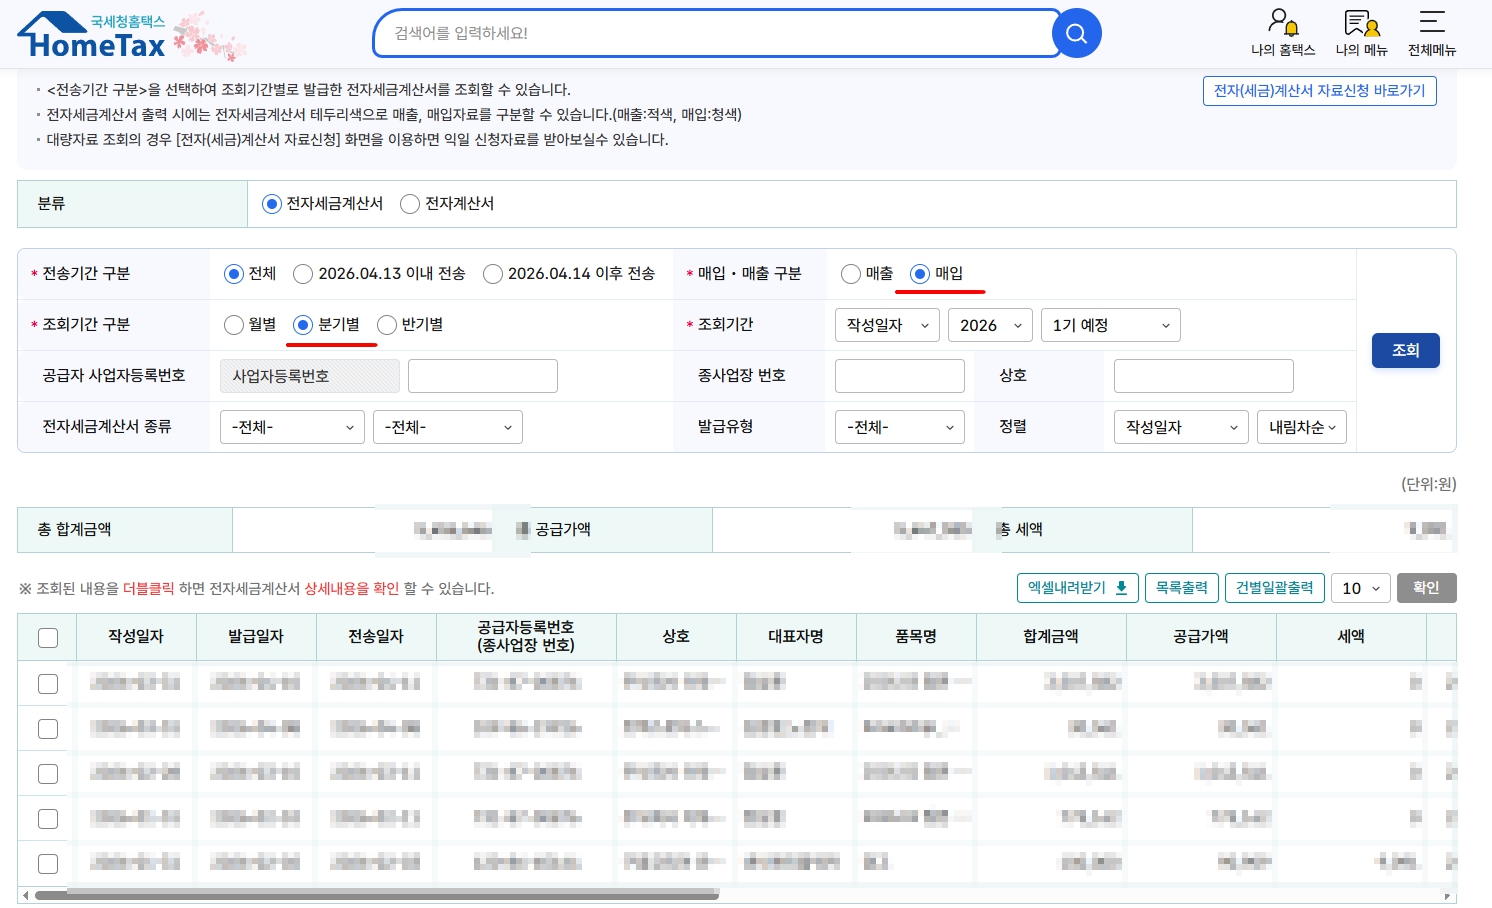
Task: Open second 전자세금계산서 종류 -전체- dropdown
Action: 448,427
